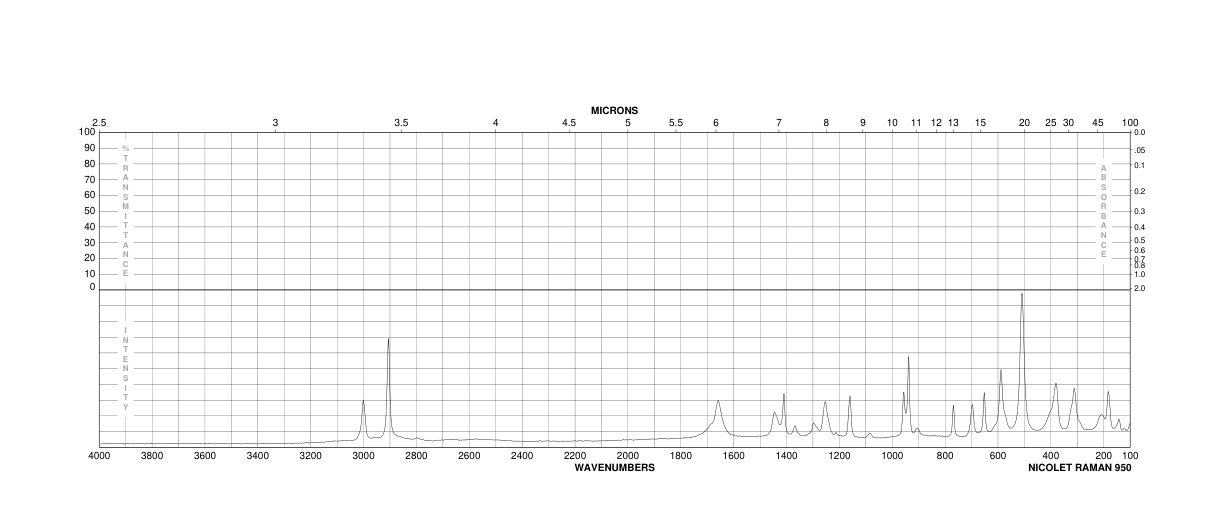This screenshot has width=1224, height=528.
Task: Click the MICRONS axis title
Action: pos(614,110)
